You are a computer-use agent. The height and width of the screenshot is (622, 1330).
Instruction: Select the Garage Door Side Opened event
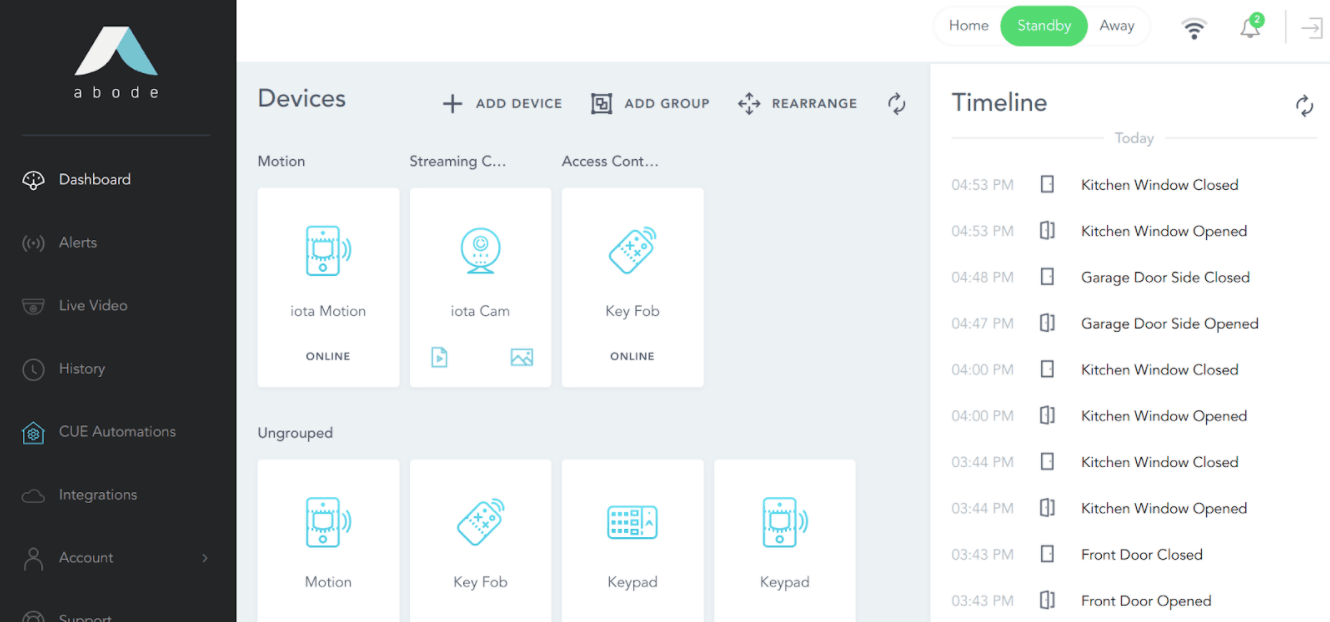pos(1169,324)
